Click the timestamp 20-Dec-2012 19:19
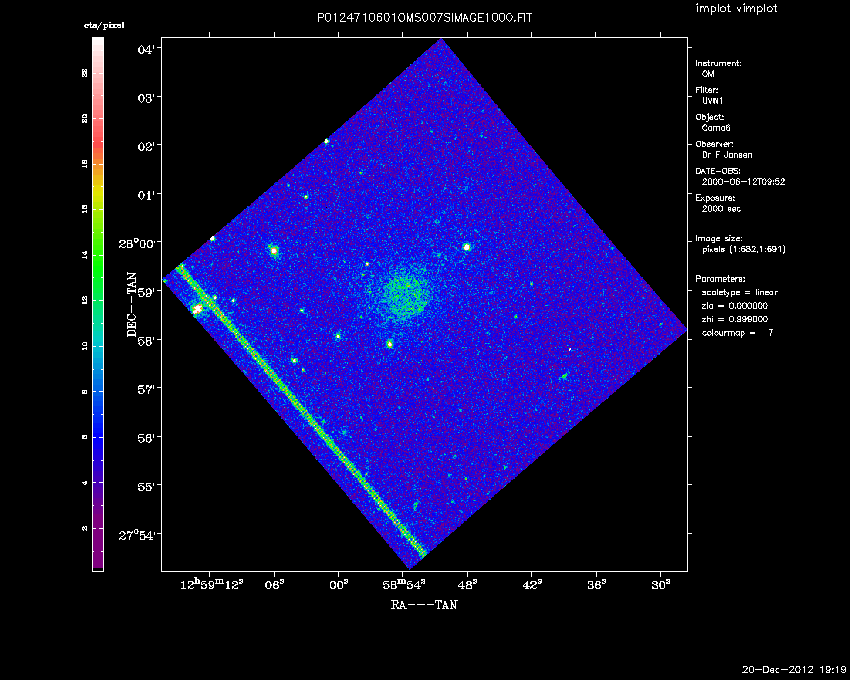 click(x=794, y=670)
